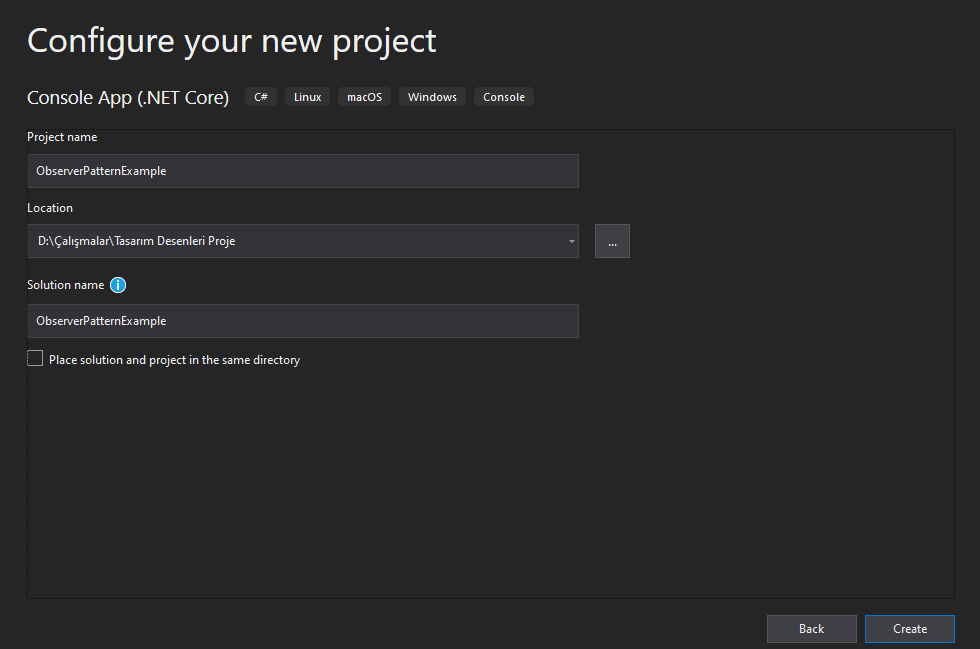Click the Solution name label text
Screen dimensions: 980x649
tap(66, 285)
